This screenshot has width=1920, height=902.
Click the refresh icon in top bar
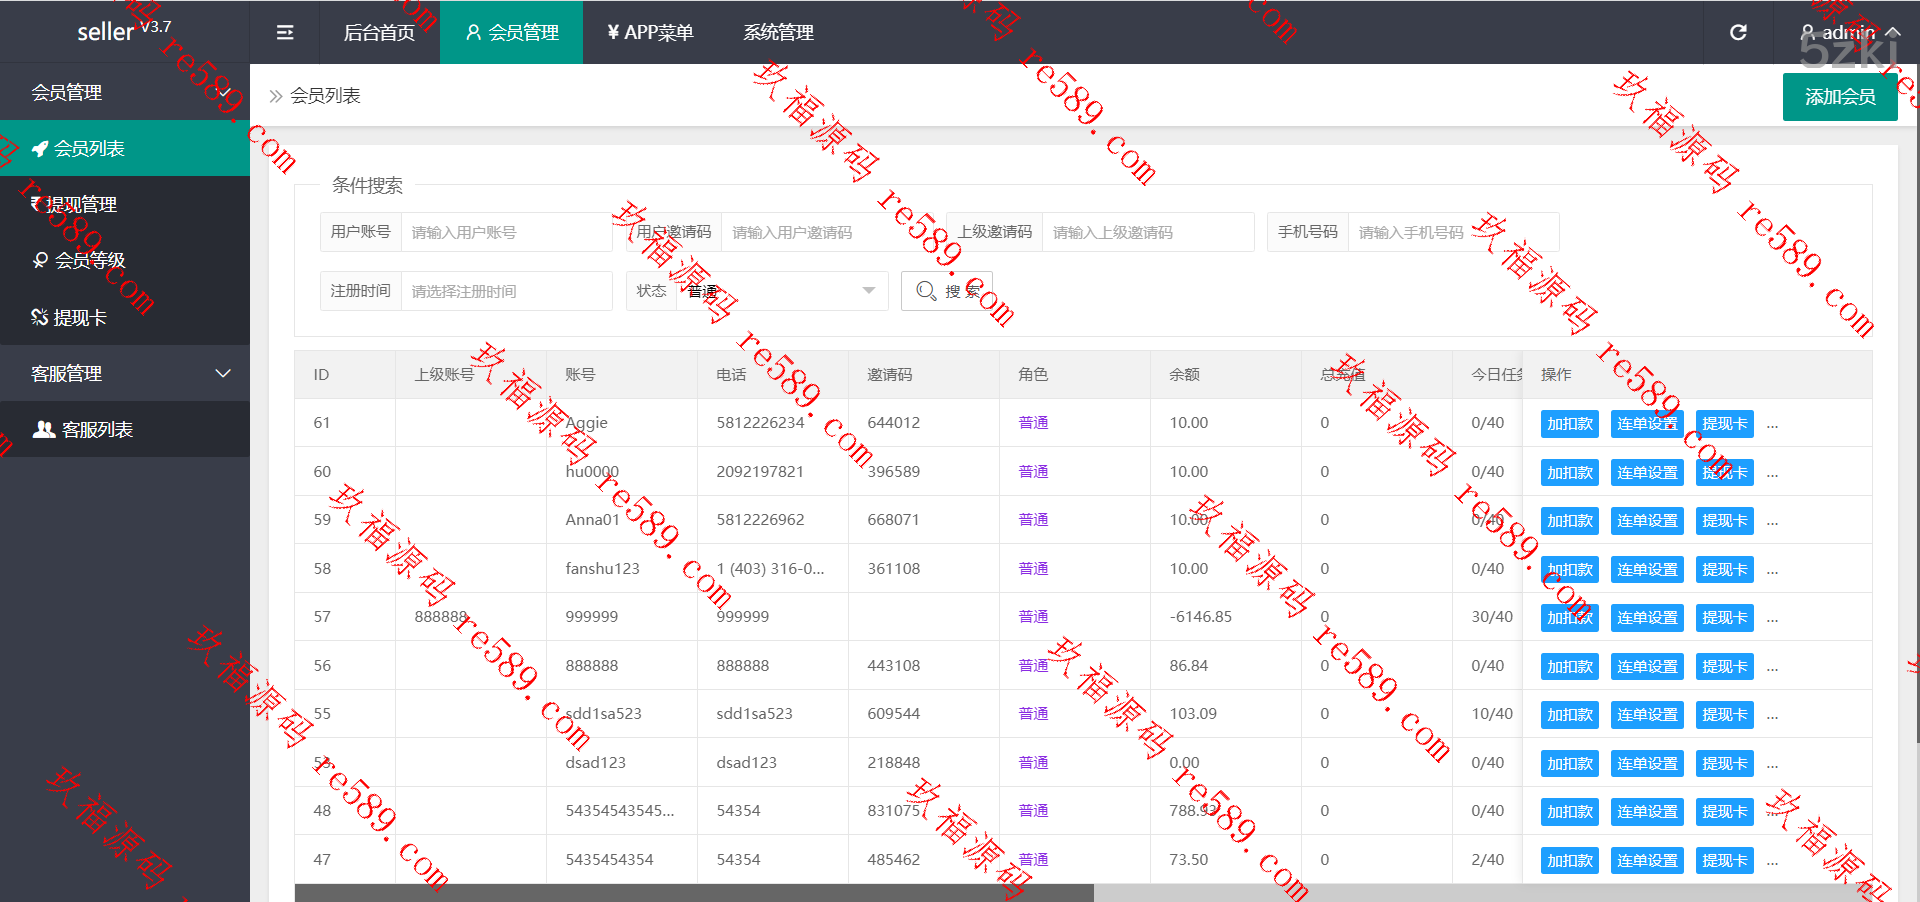(1738, 33)
